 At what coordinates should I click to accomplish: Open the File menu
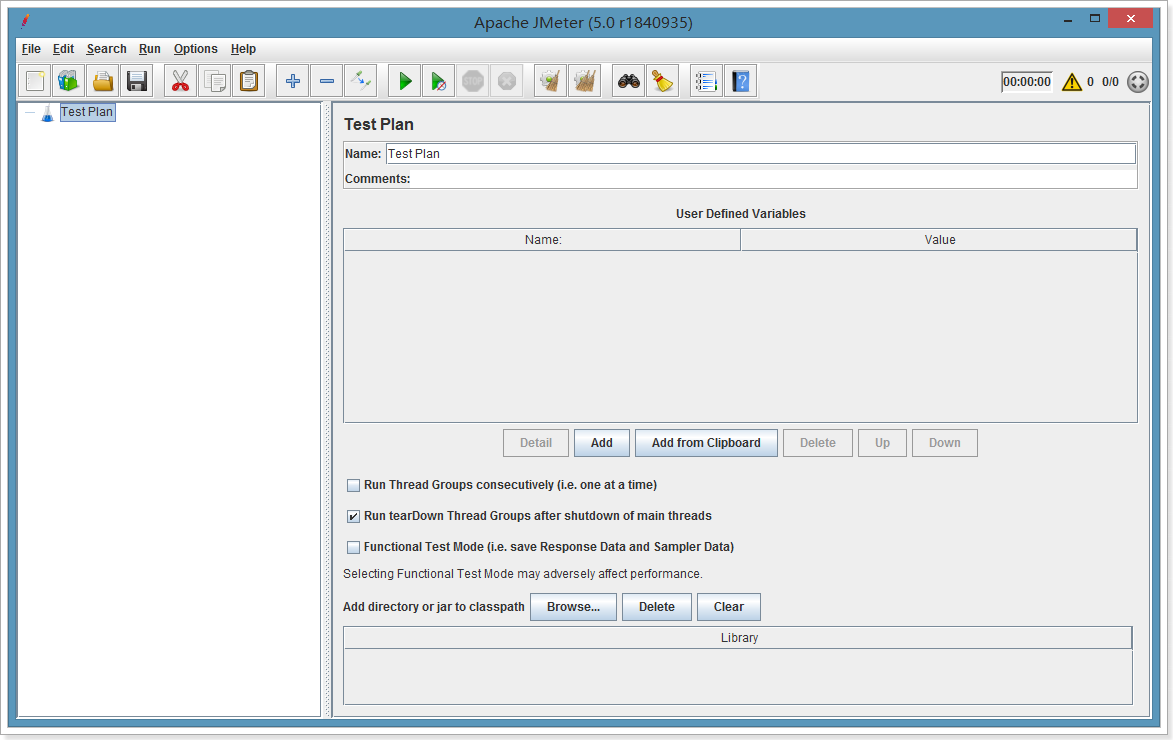31,49
